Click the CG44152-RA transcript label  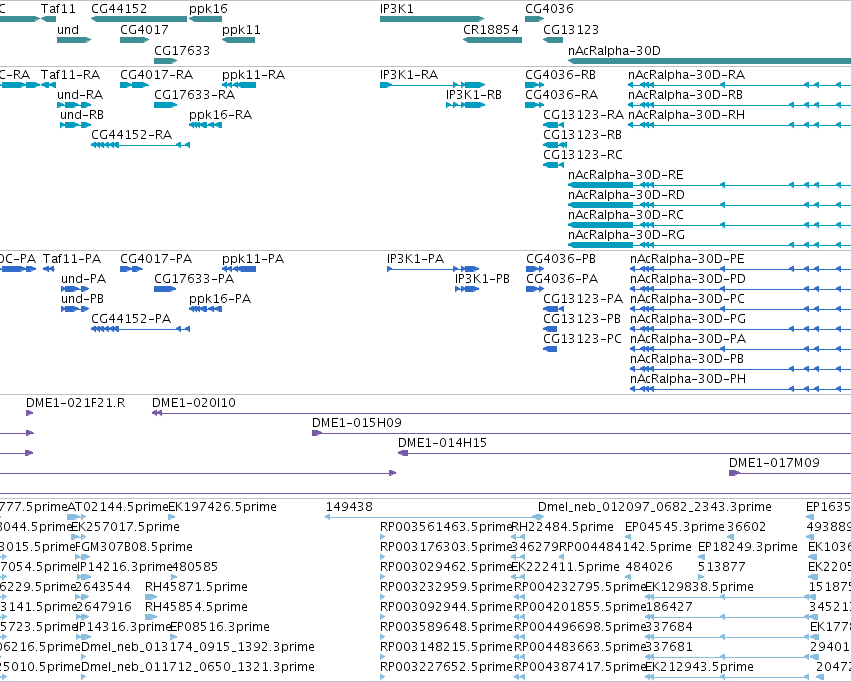point(131,135)
